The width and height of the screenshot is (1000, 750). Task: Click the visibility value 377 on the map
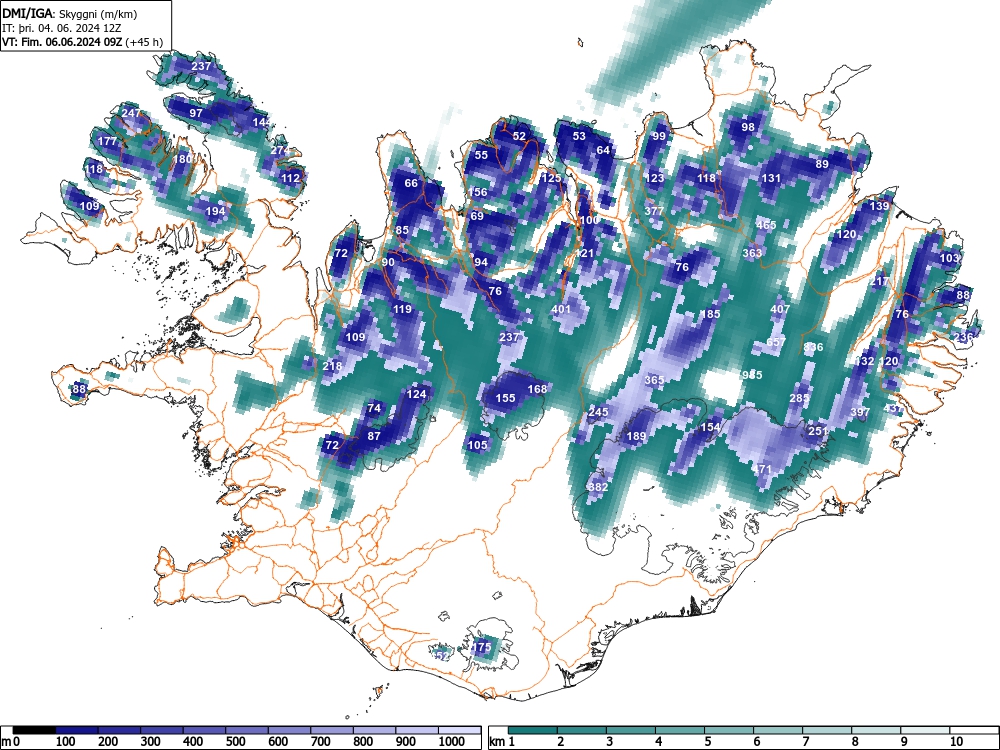654,211
